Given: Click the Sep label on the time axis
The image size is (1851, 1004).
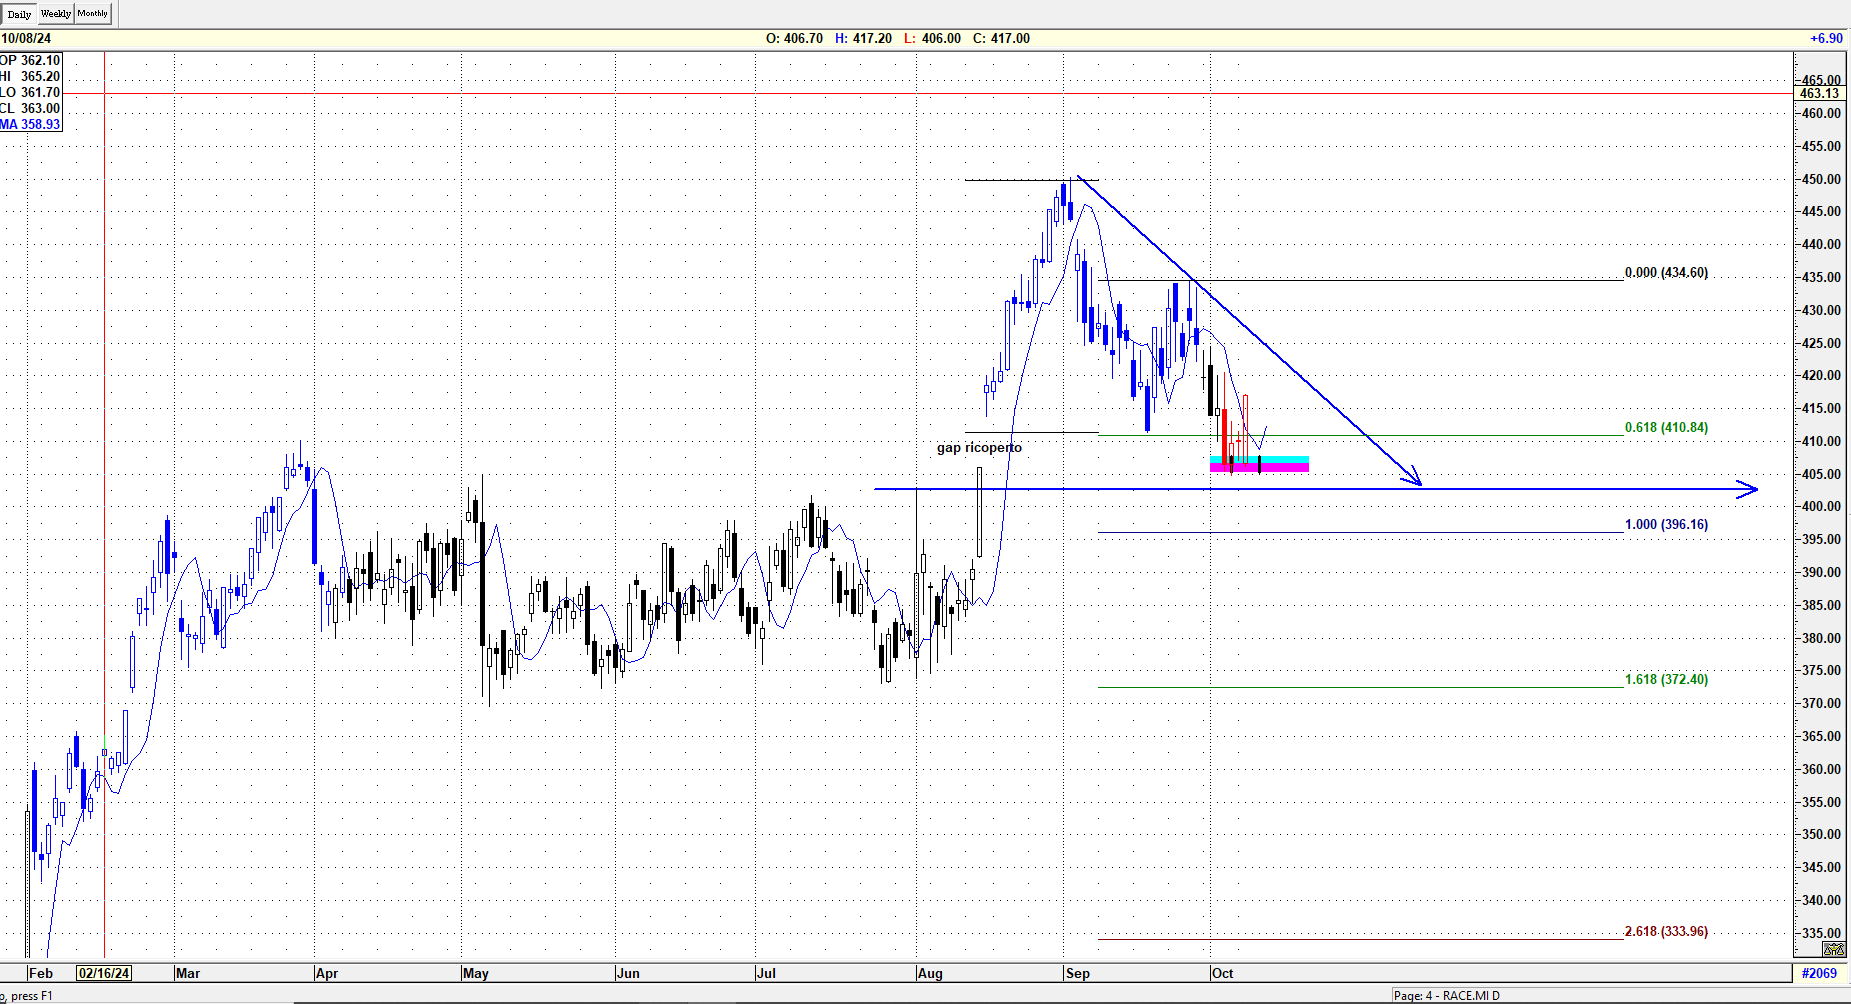Looking at the screenshot, I should pyautogui.click(x=1077, y=973).
